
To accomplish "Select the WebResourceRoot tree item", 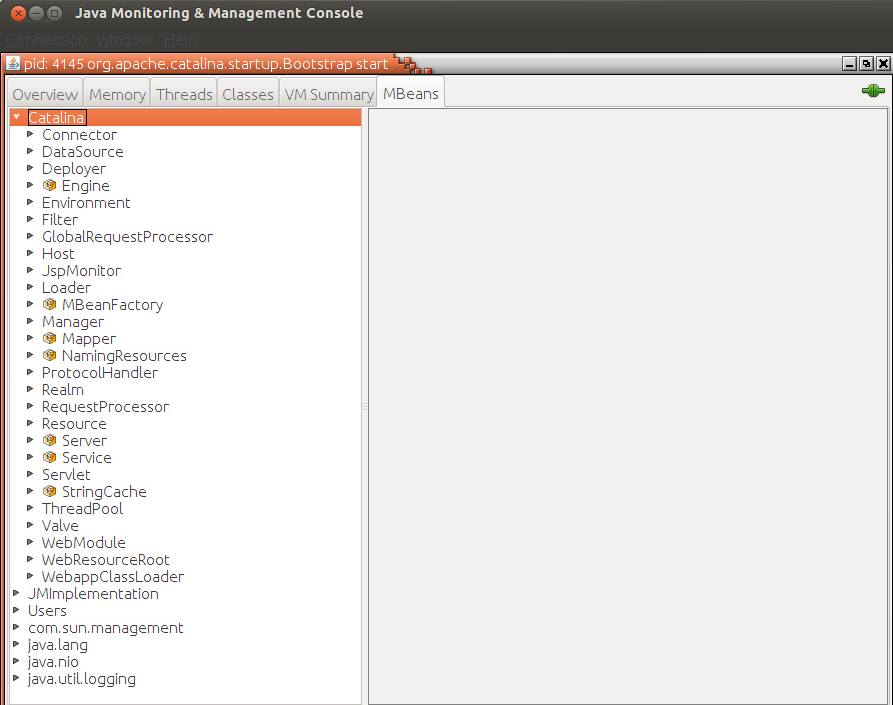I will (105, 559).
